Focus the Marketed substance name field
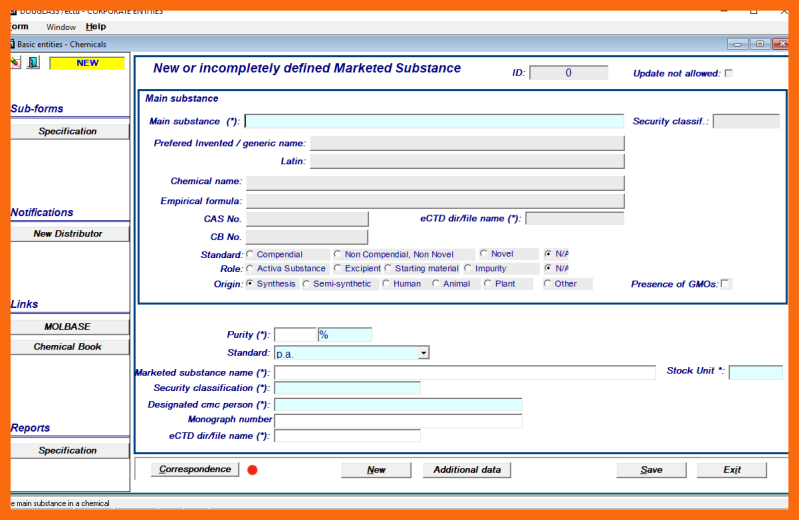 (465, 373)
